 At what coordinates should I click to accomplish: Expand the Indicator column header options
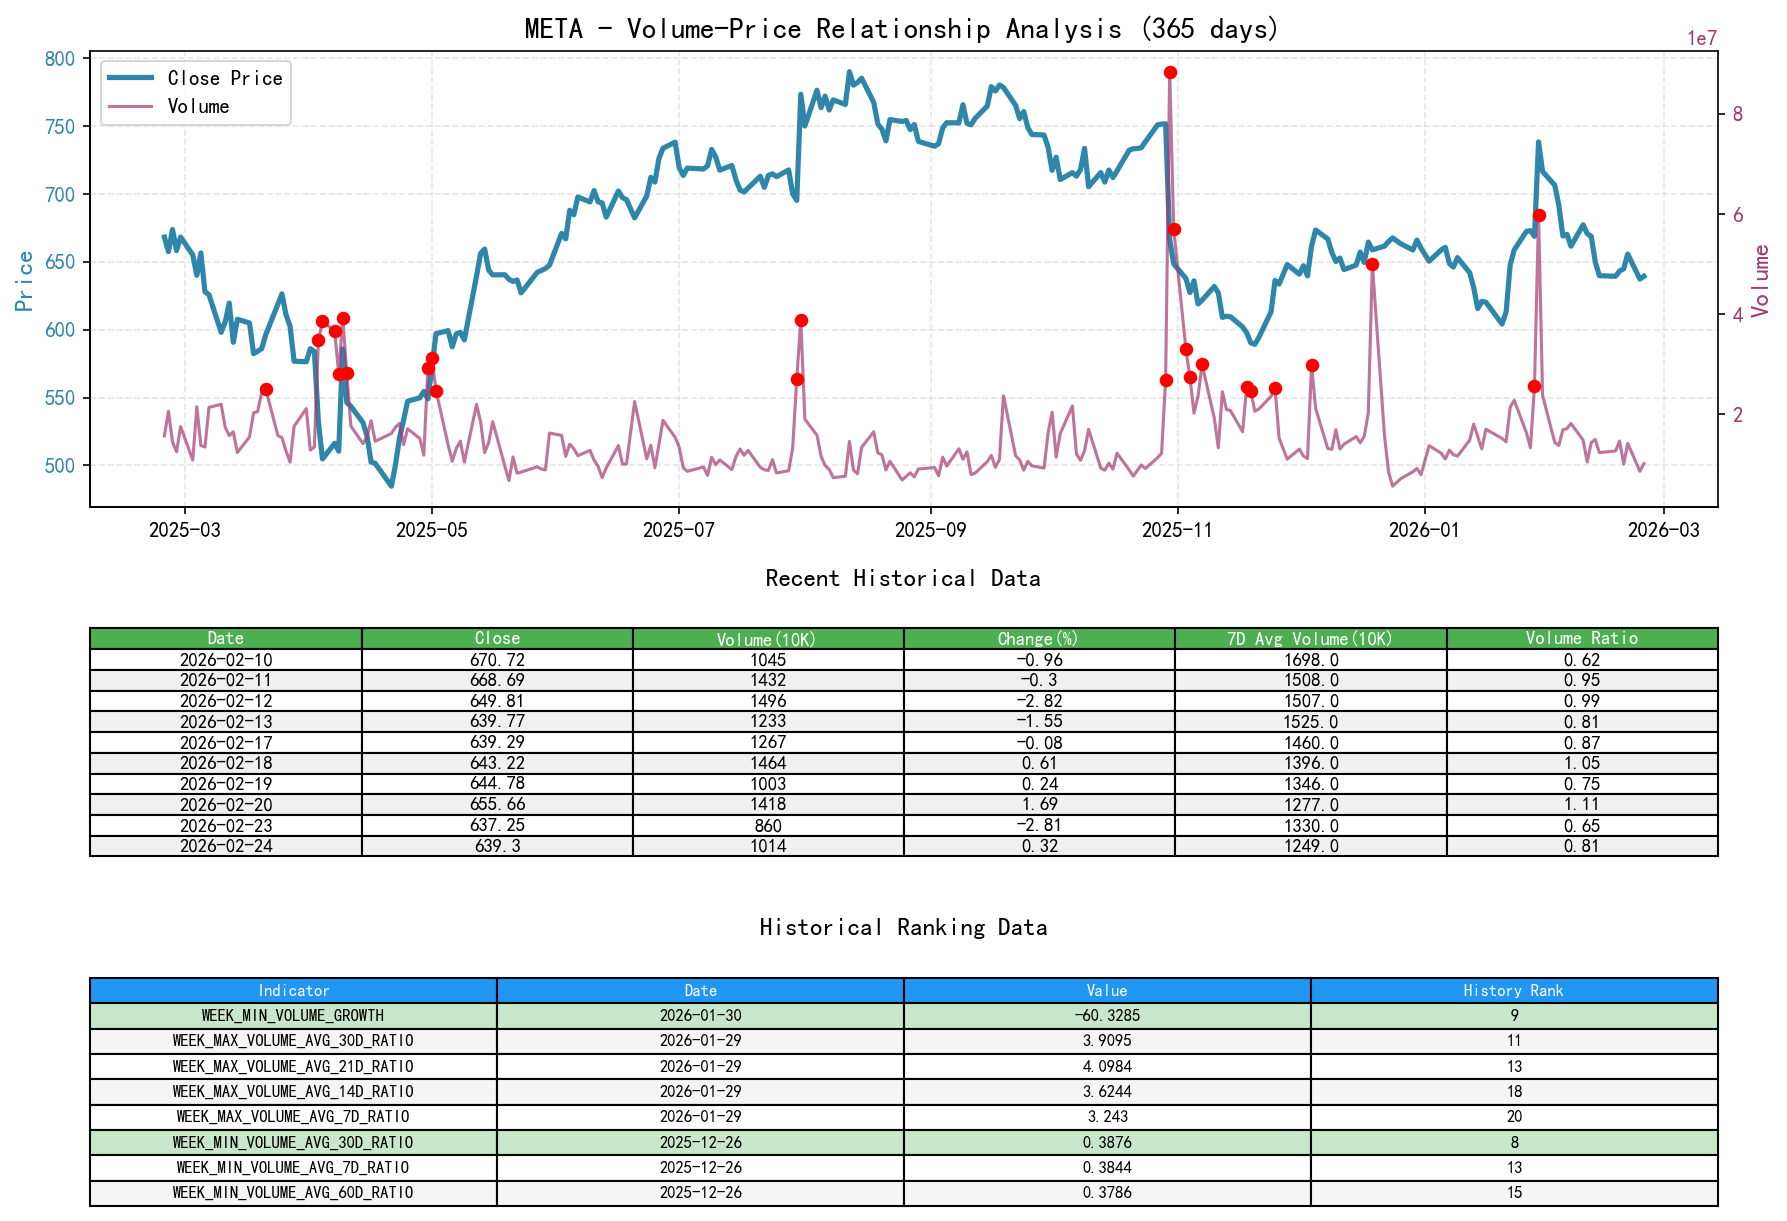coord(292,991)
